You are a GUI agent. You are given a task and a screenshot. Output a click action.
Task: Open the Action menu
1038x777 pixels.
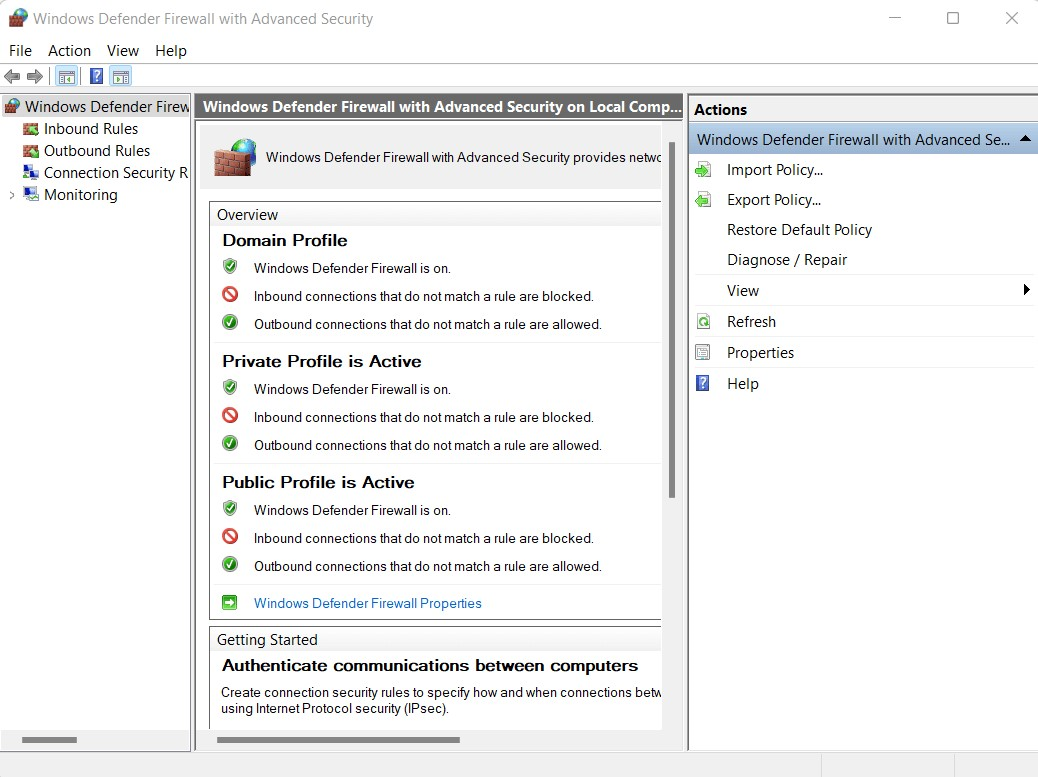70,51
